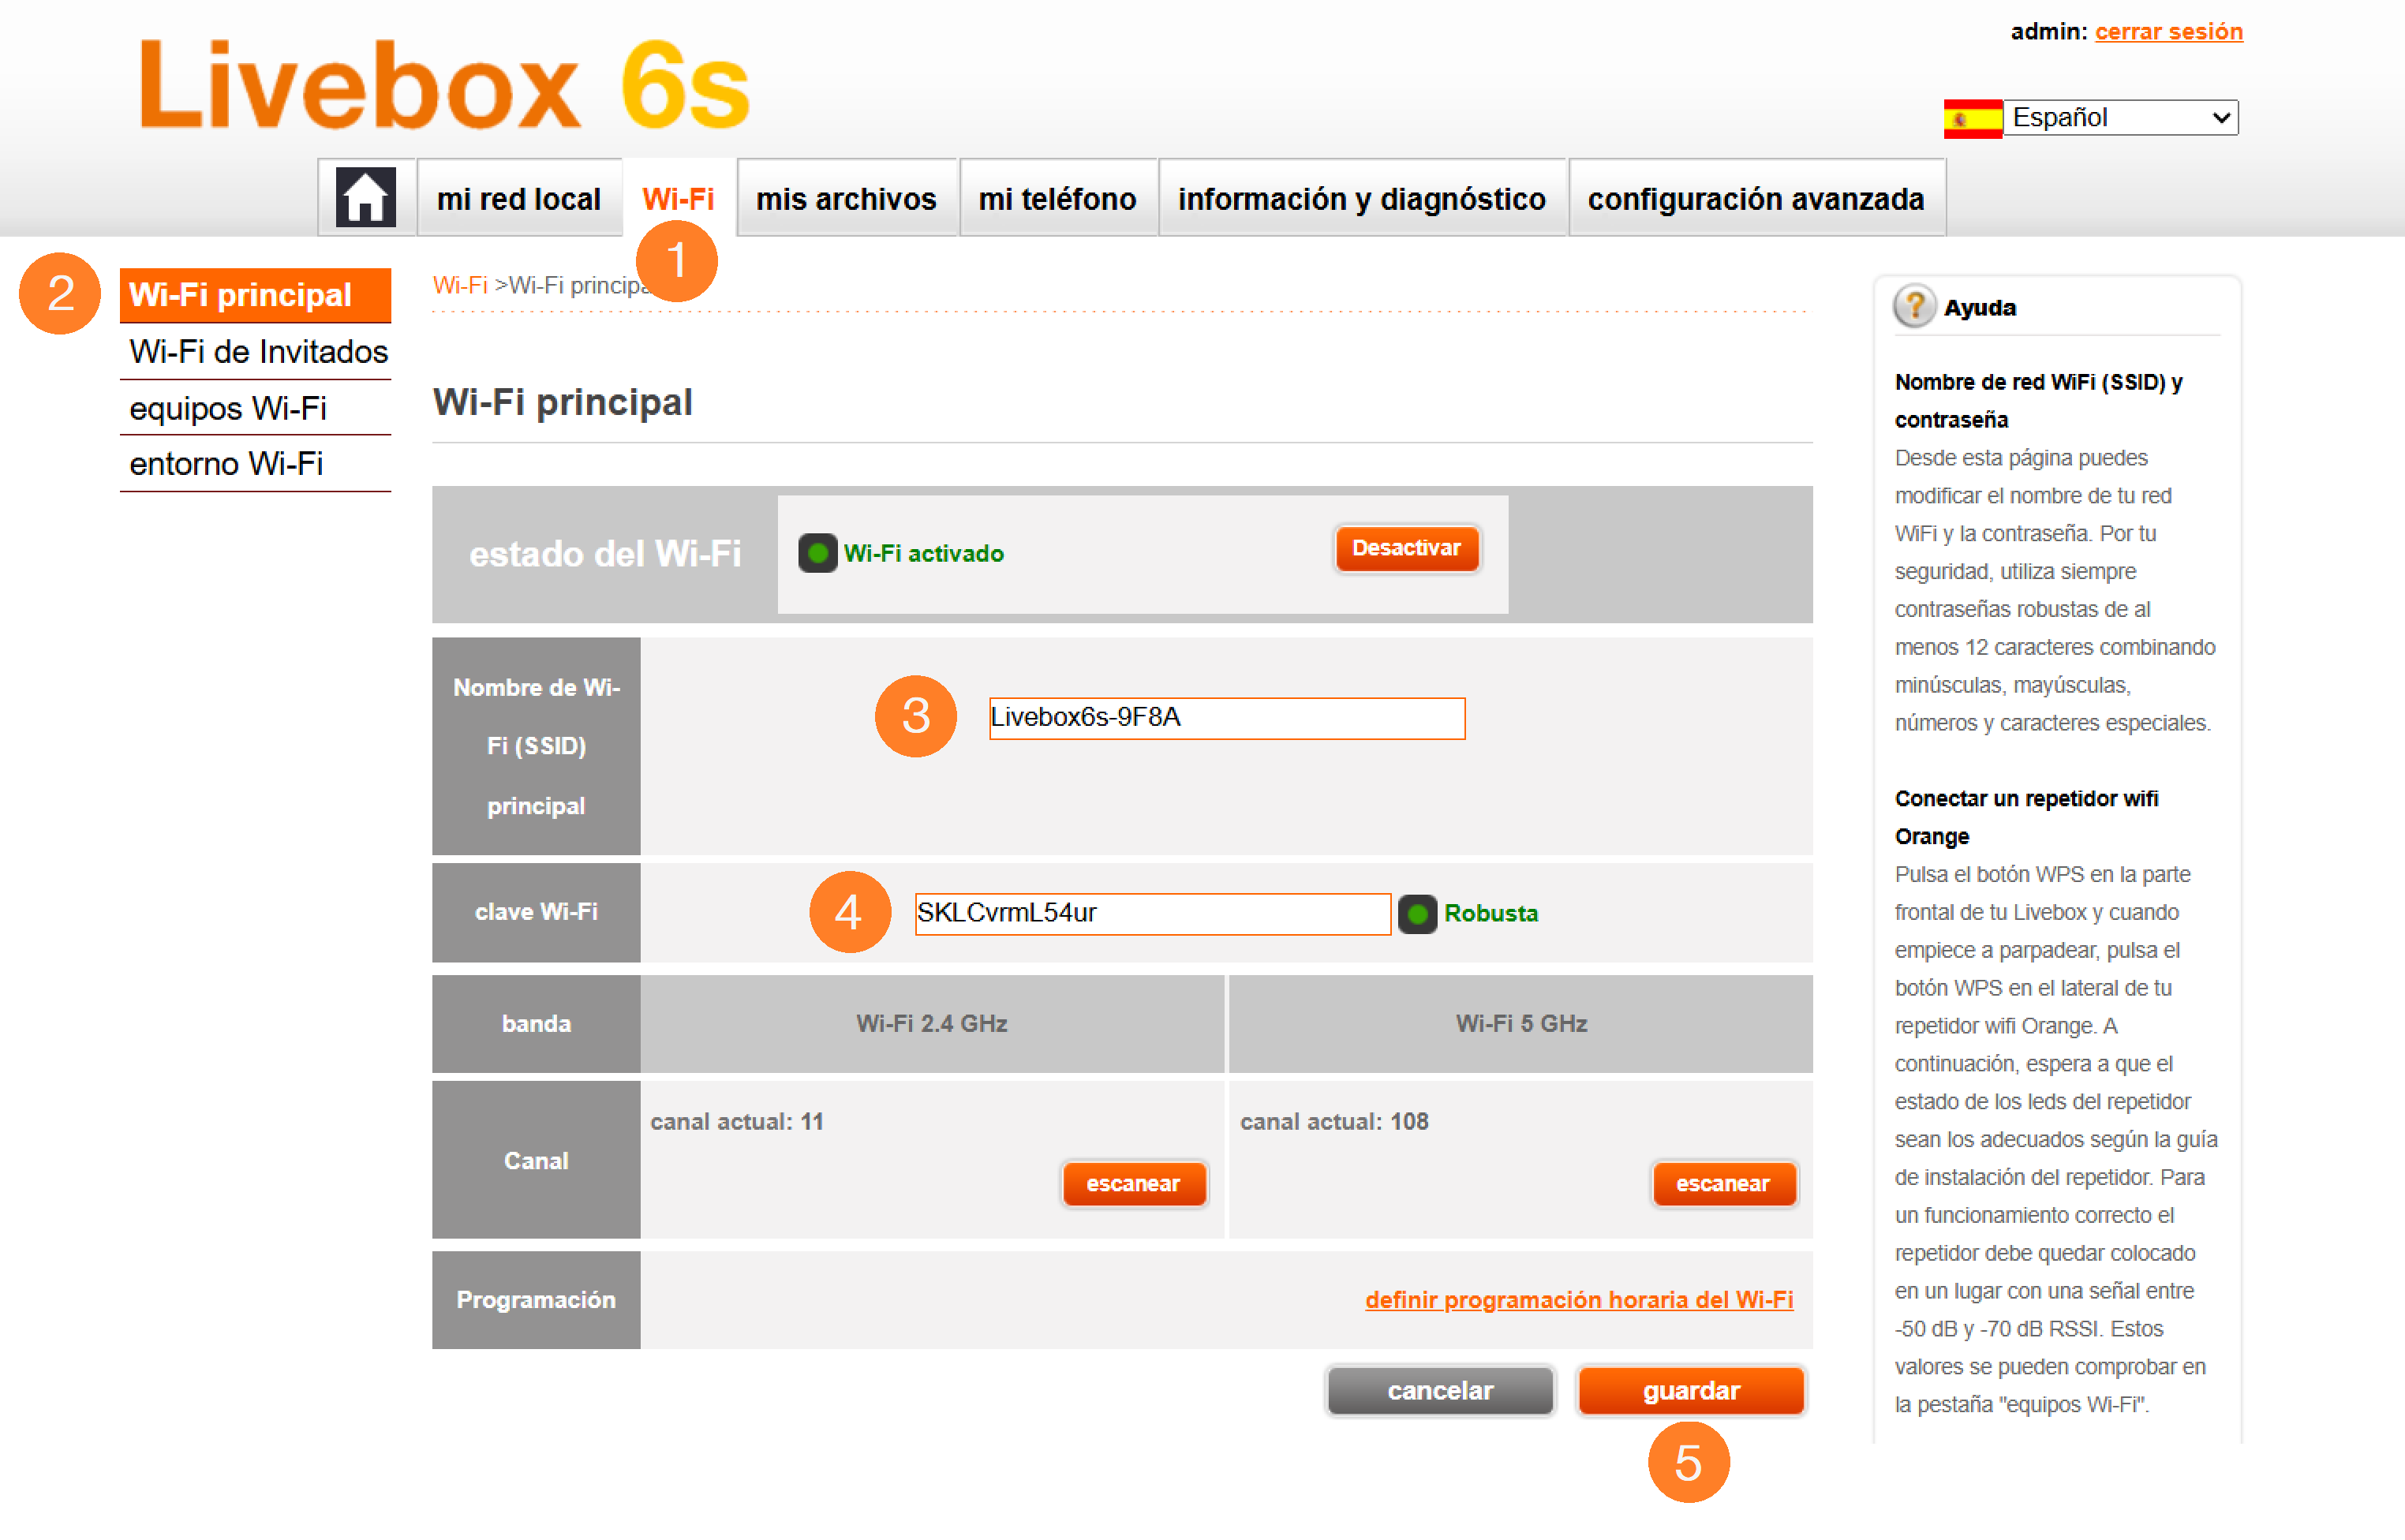Go to entorno Wi-Fi sidebar entry
Image resolution: width=2405 pixels, height=1540 pixels.
pyautogui.click(x=226, y=464)
